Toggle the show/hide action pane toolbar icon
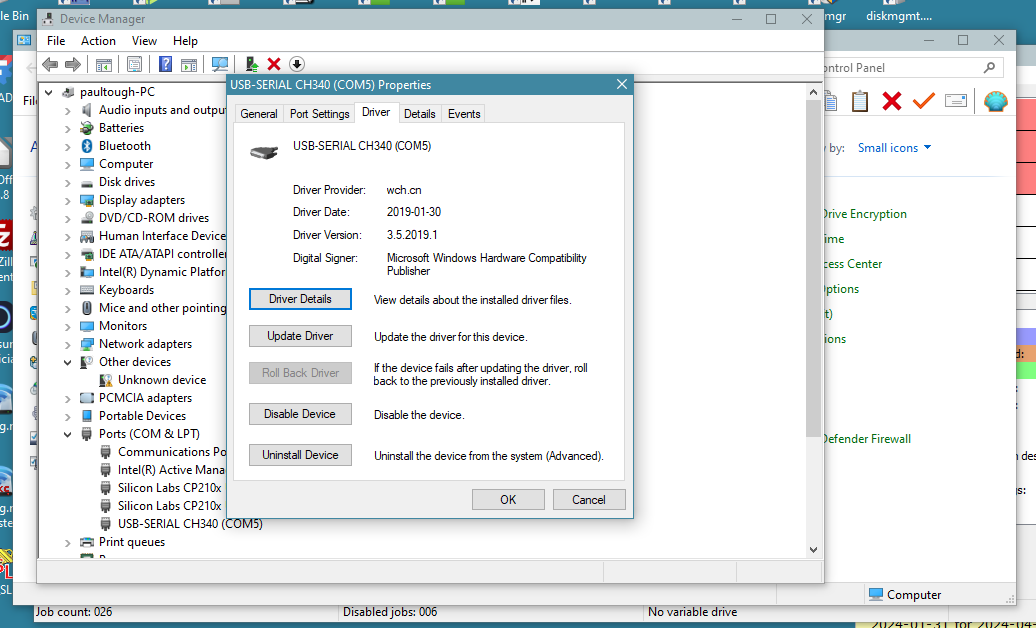Screen dimensions: 1036x628 [x=189, y=64]
